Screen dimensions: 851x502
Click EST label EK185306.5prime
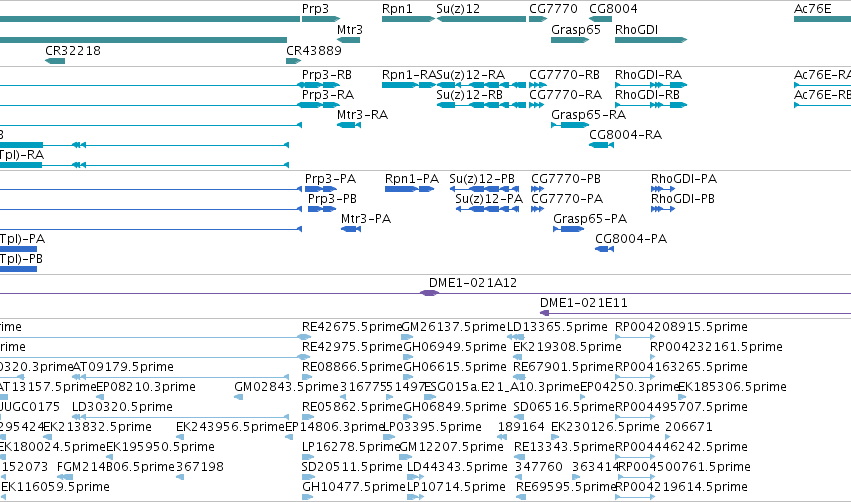point(732,387)
